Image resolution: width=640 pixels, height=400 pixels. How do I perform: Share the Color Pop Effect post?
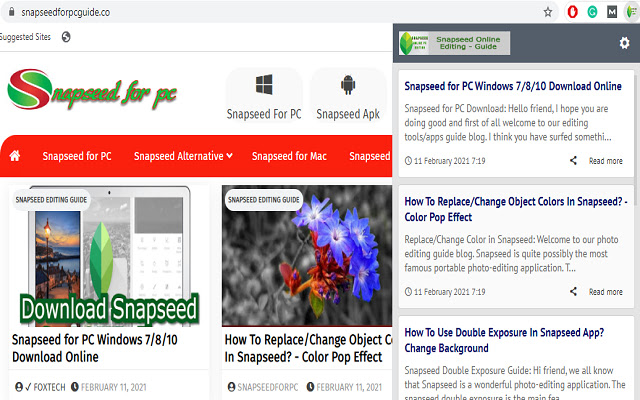tap(573, 291)
